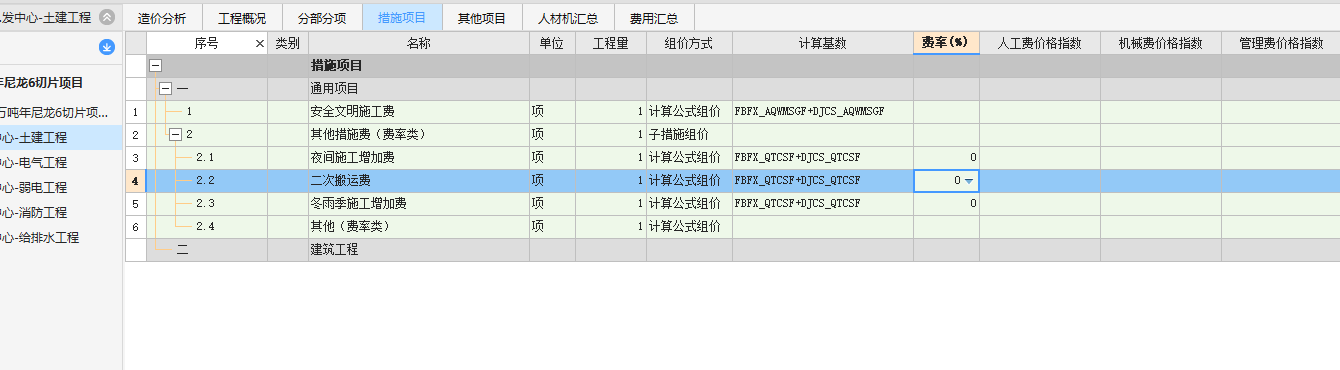Select the 其他（费率类） name cell
The image size is (1340, 370).
(419, 227)
